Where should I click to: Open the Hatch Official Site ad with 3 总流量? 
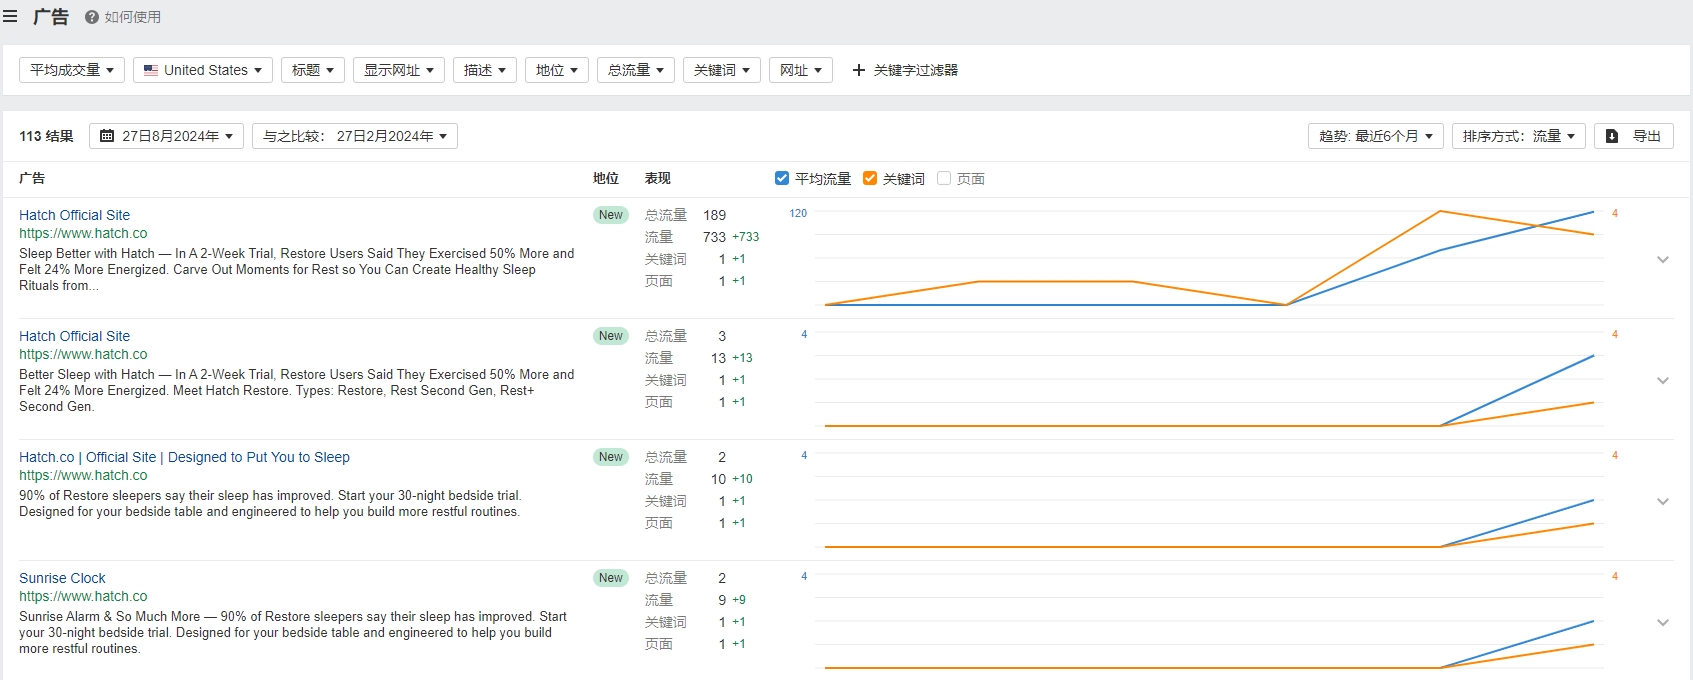(74, 336)
